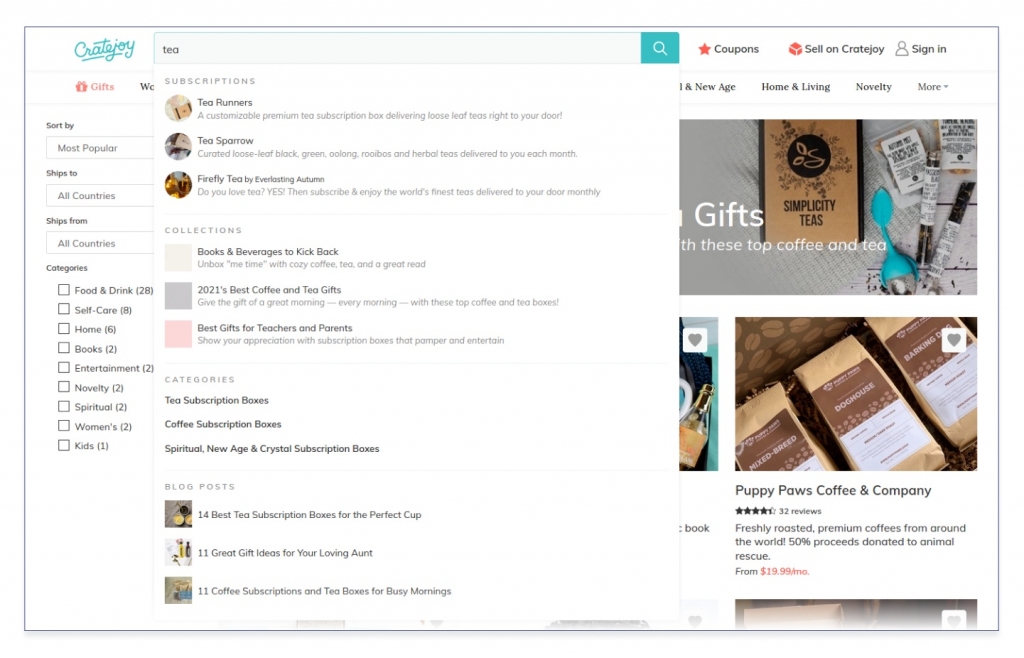Check the Books (2) category
Image resolution: width=1024 pixels, height=658 pixels.
click(63, 348)
